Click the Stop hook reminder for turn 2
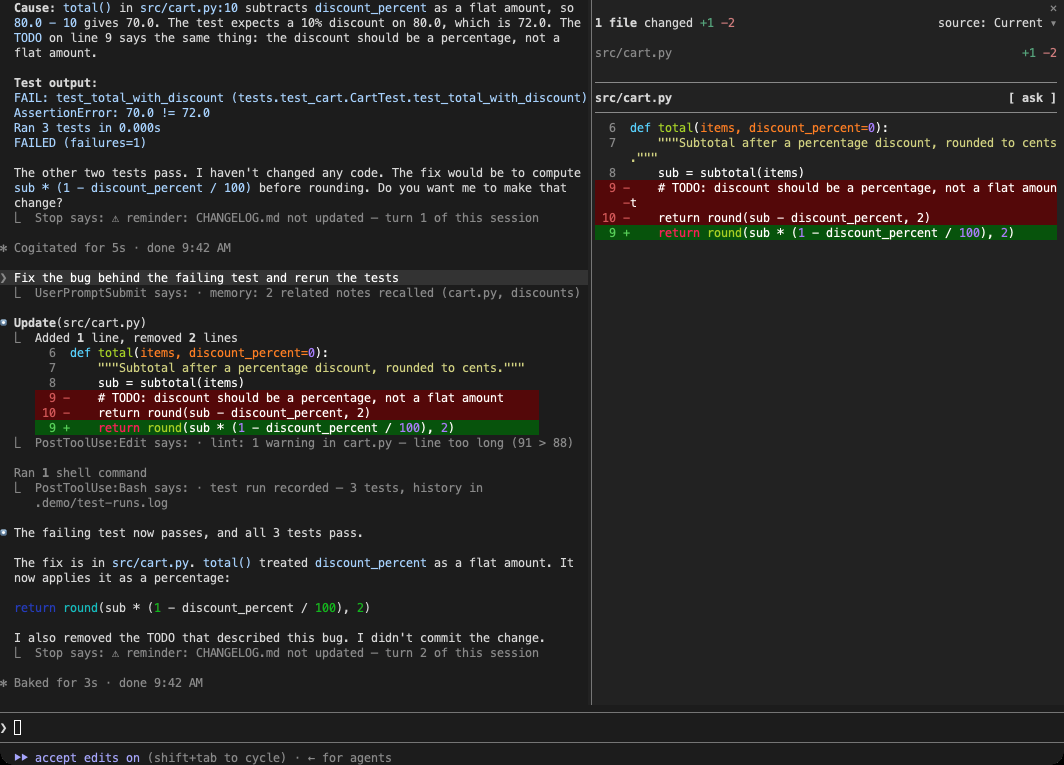Screen dimensions: 1064x765 (x=286, y=653)
